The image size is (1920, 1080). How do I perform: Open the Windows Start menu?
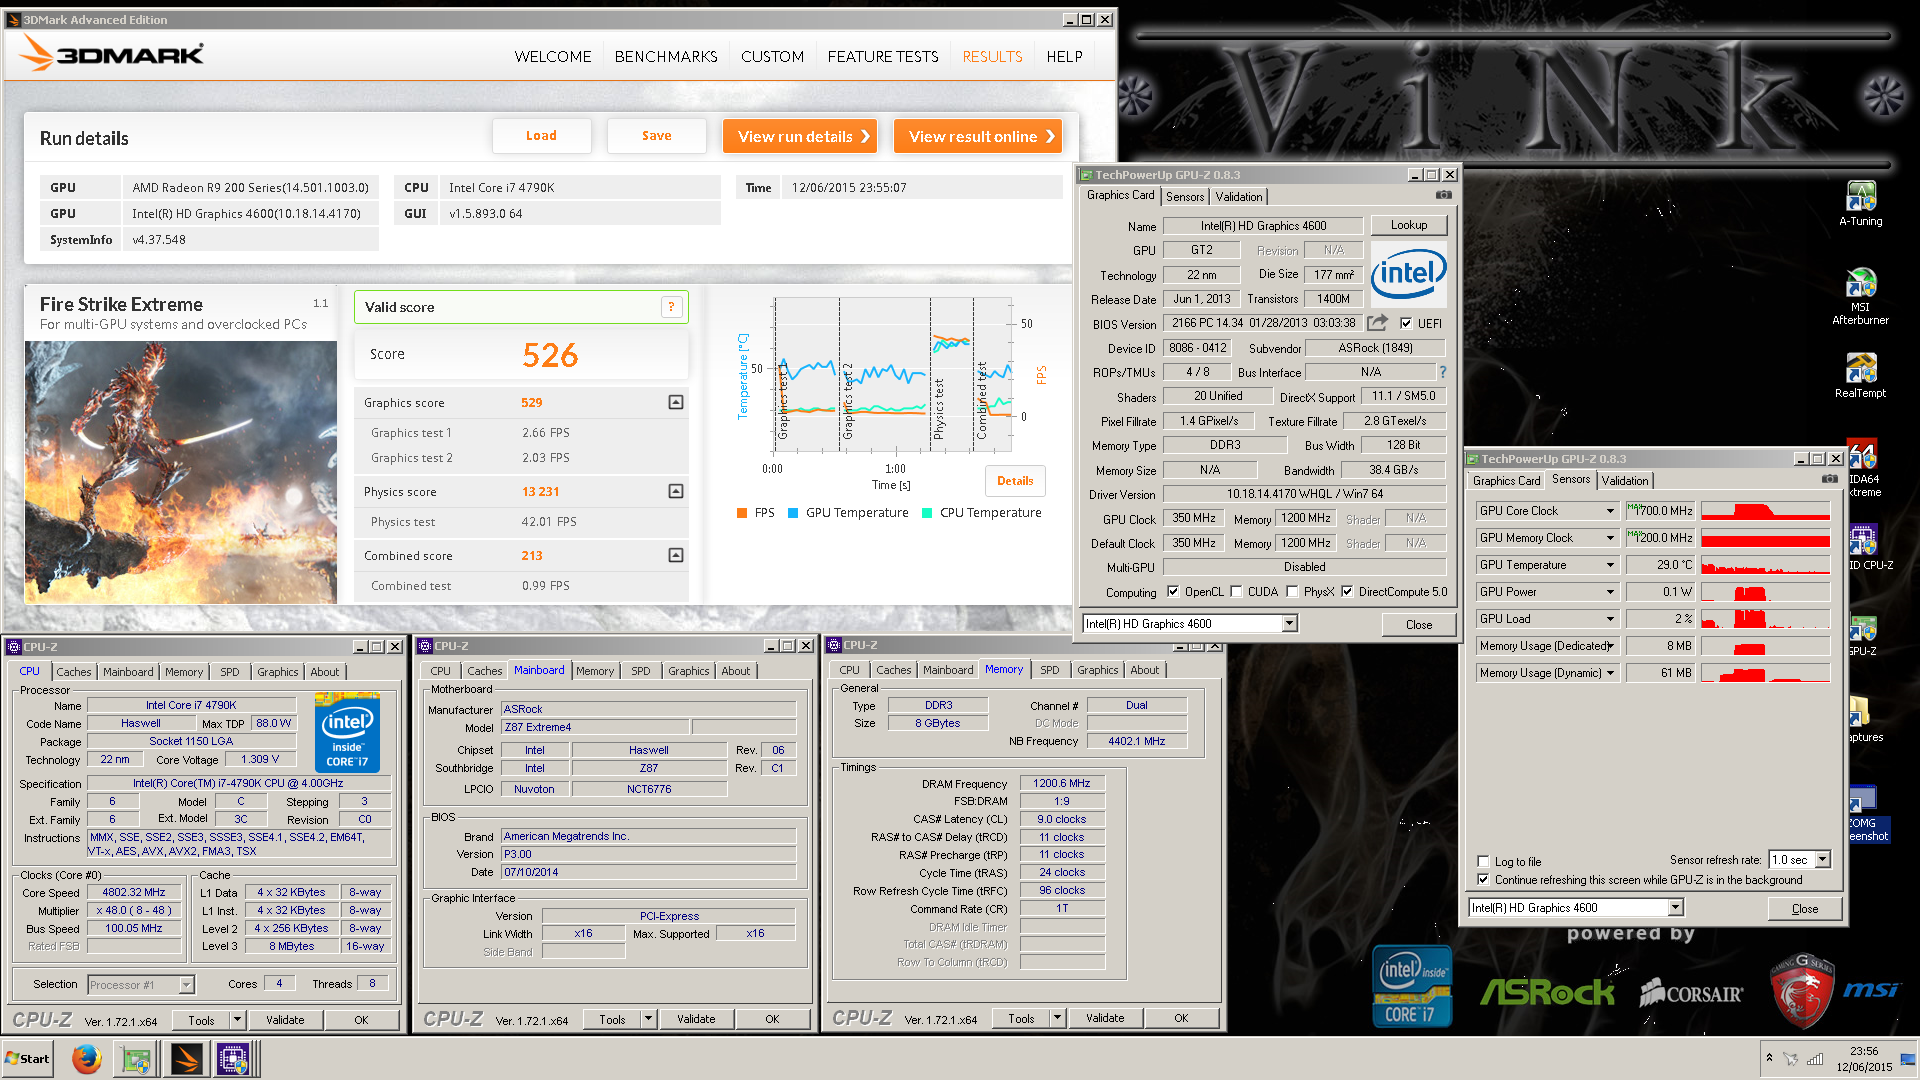[28, 1058]
